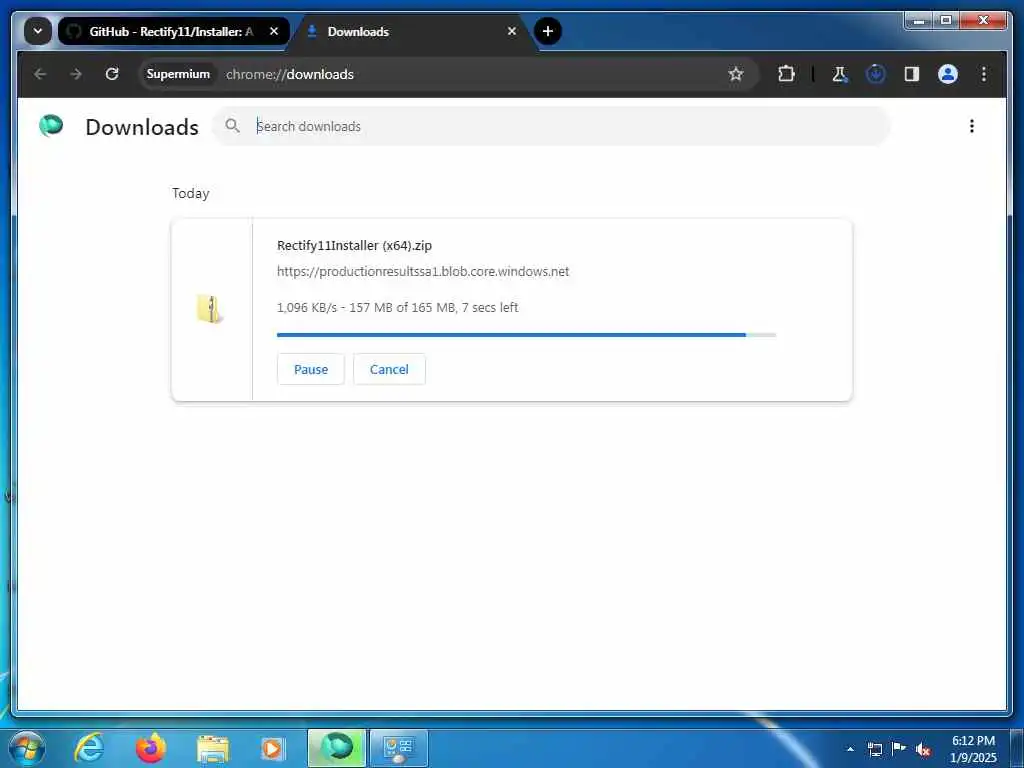Click the Supermium site info chip
Viewport: 1024px width, 768px height.
pos(178,74)
